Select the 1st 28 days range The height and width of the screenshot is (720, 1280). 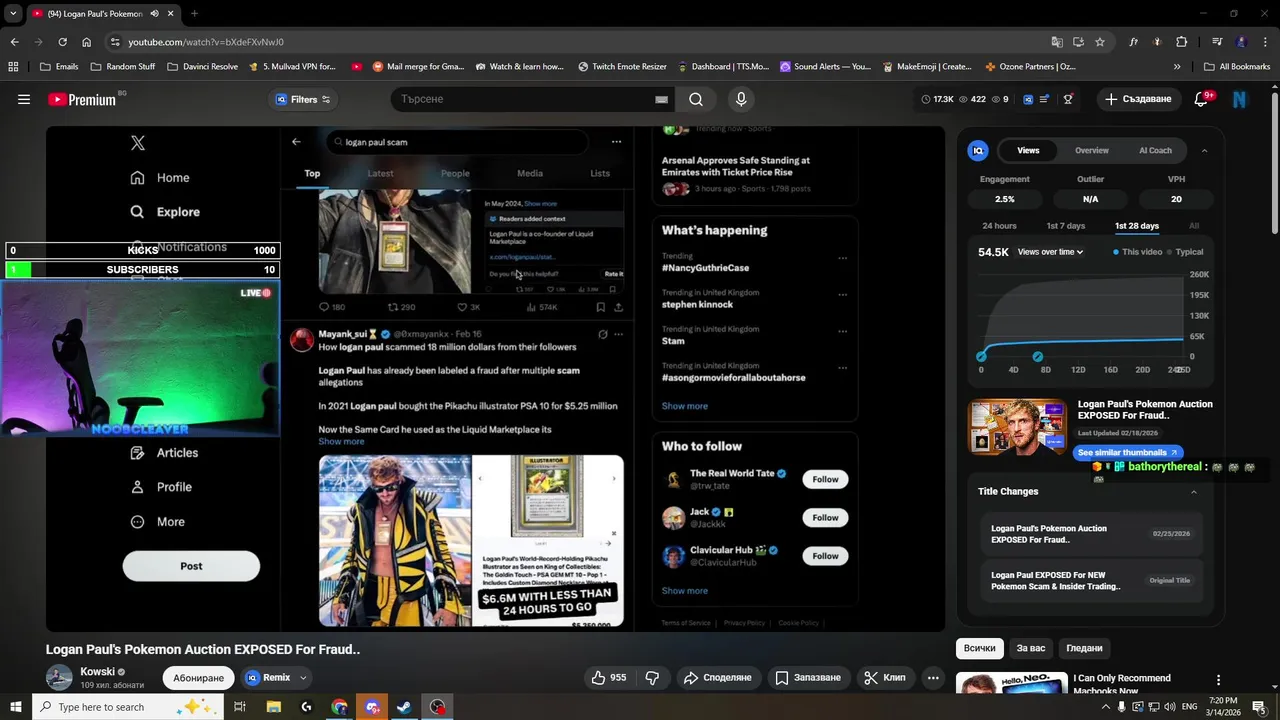click(1137, 226)
